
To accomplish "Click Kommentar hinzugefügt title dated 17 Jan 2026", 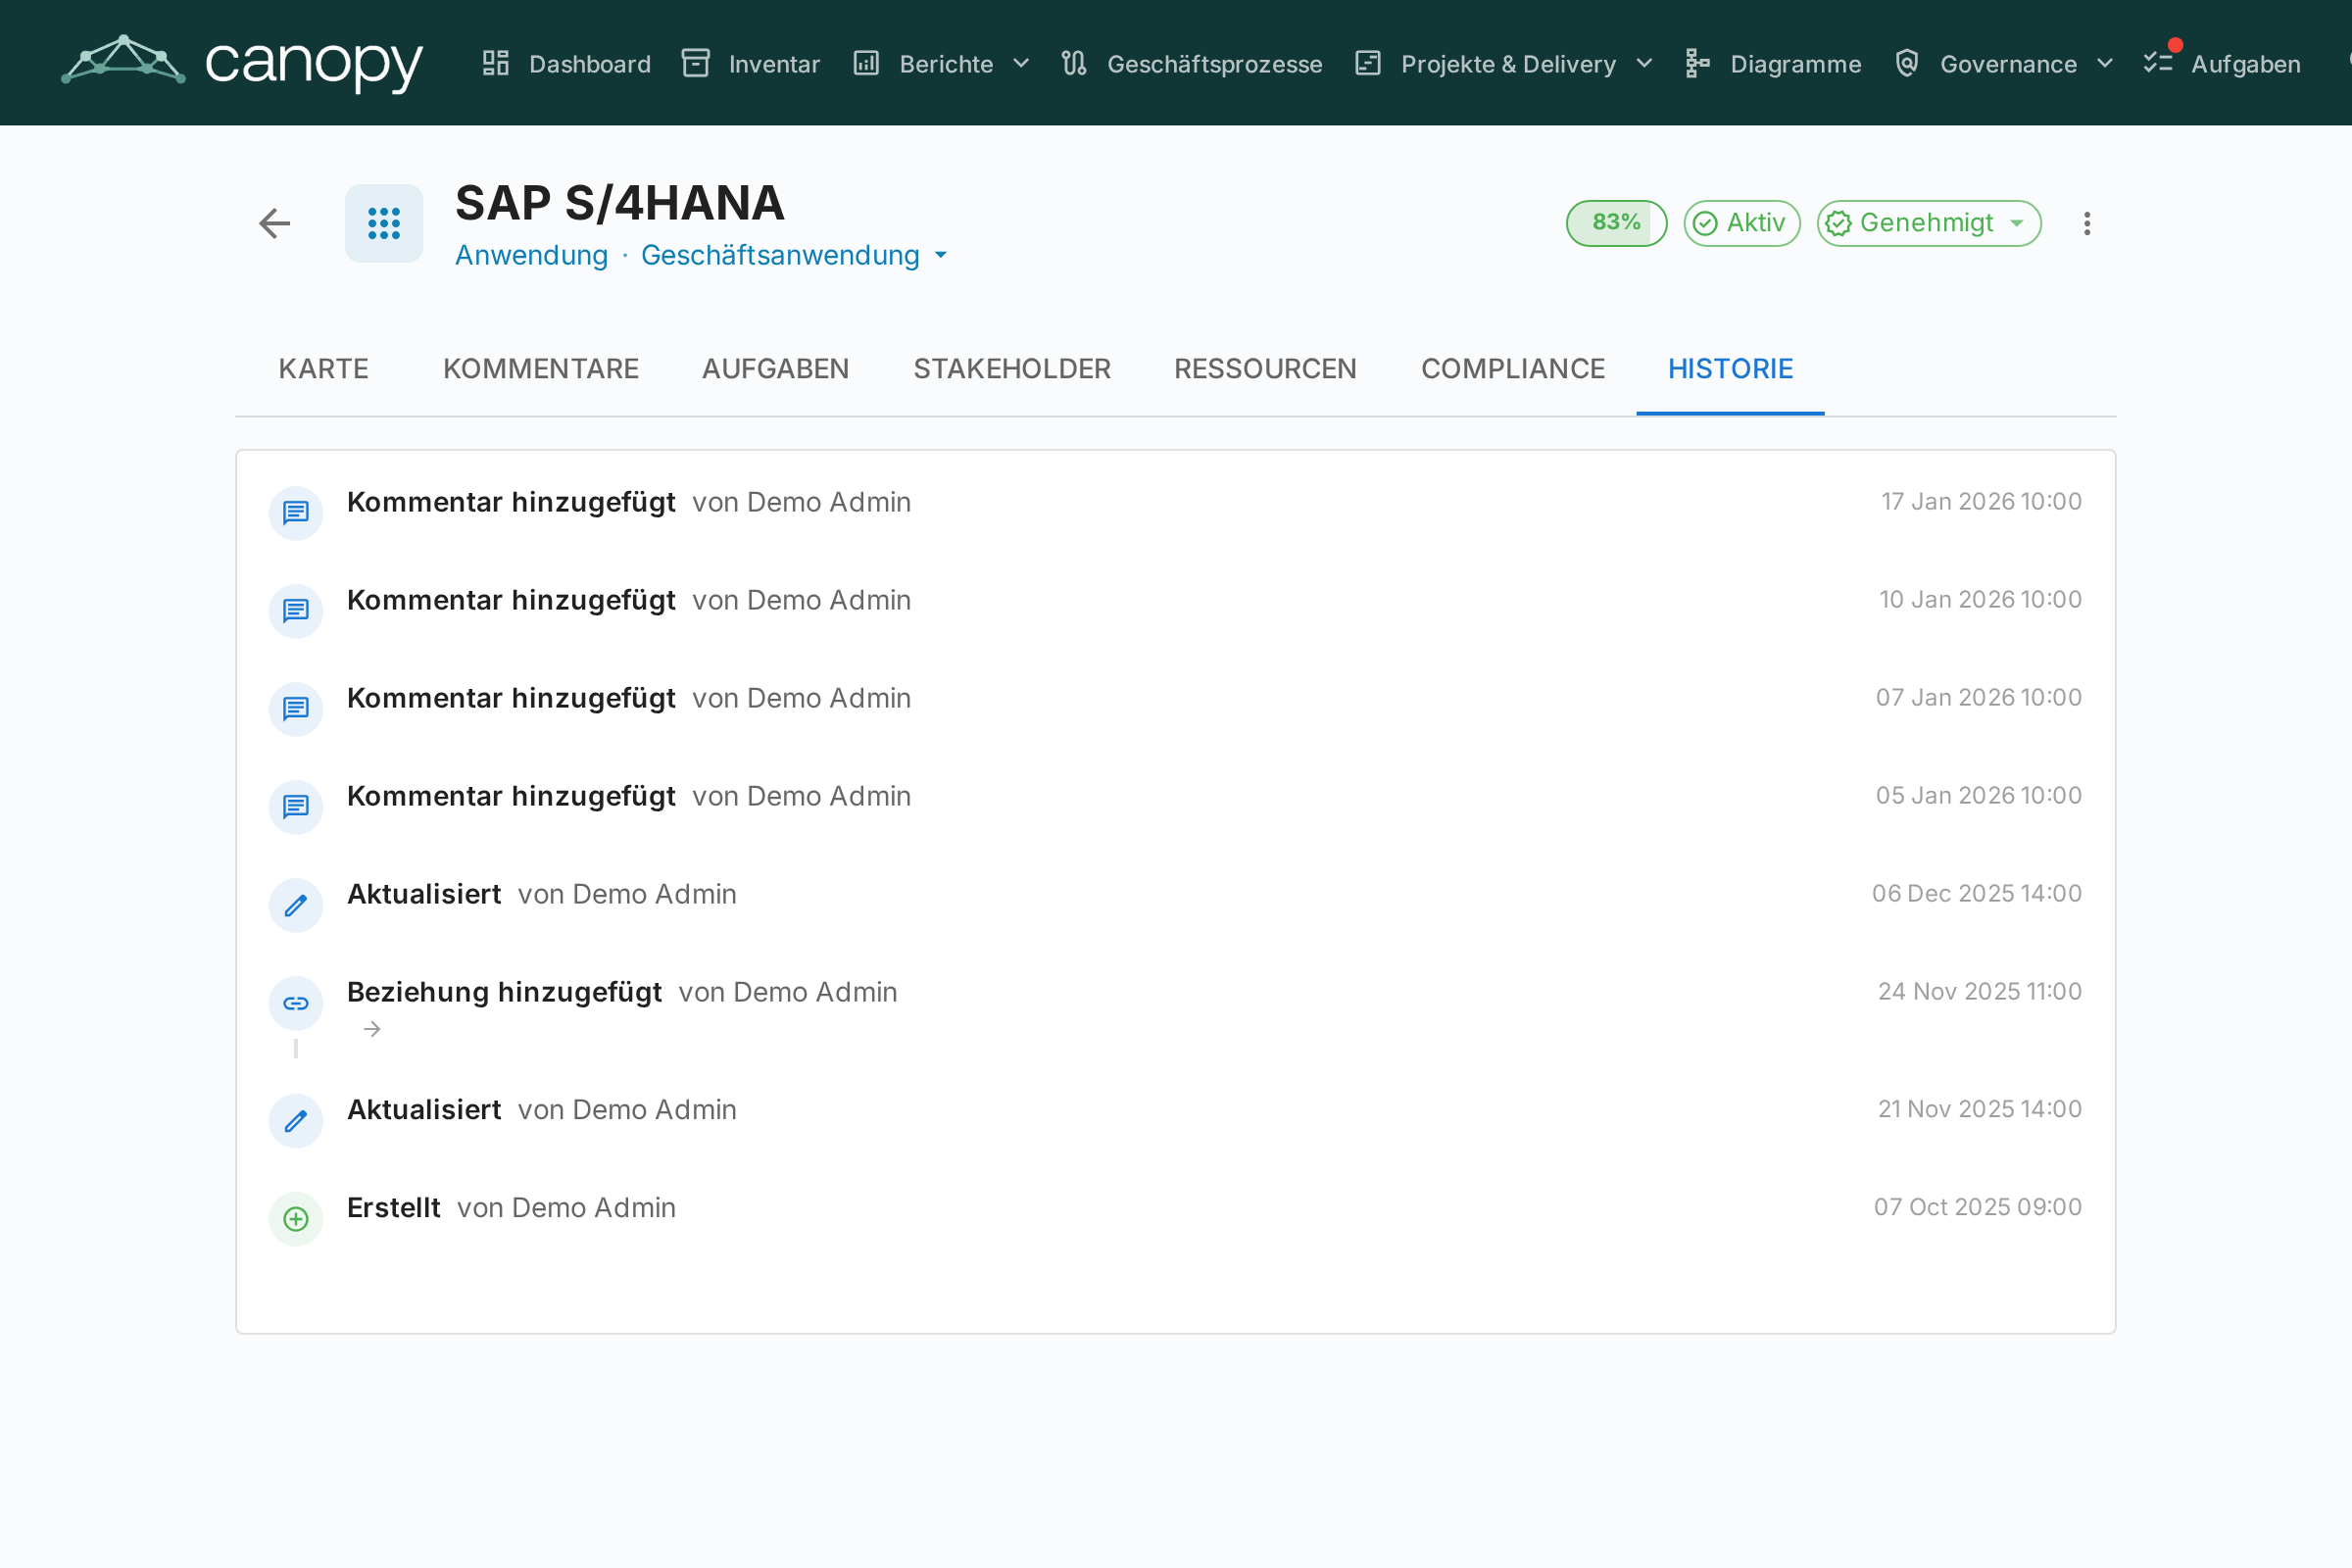I will click(x=511, y=502).
